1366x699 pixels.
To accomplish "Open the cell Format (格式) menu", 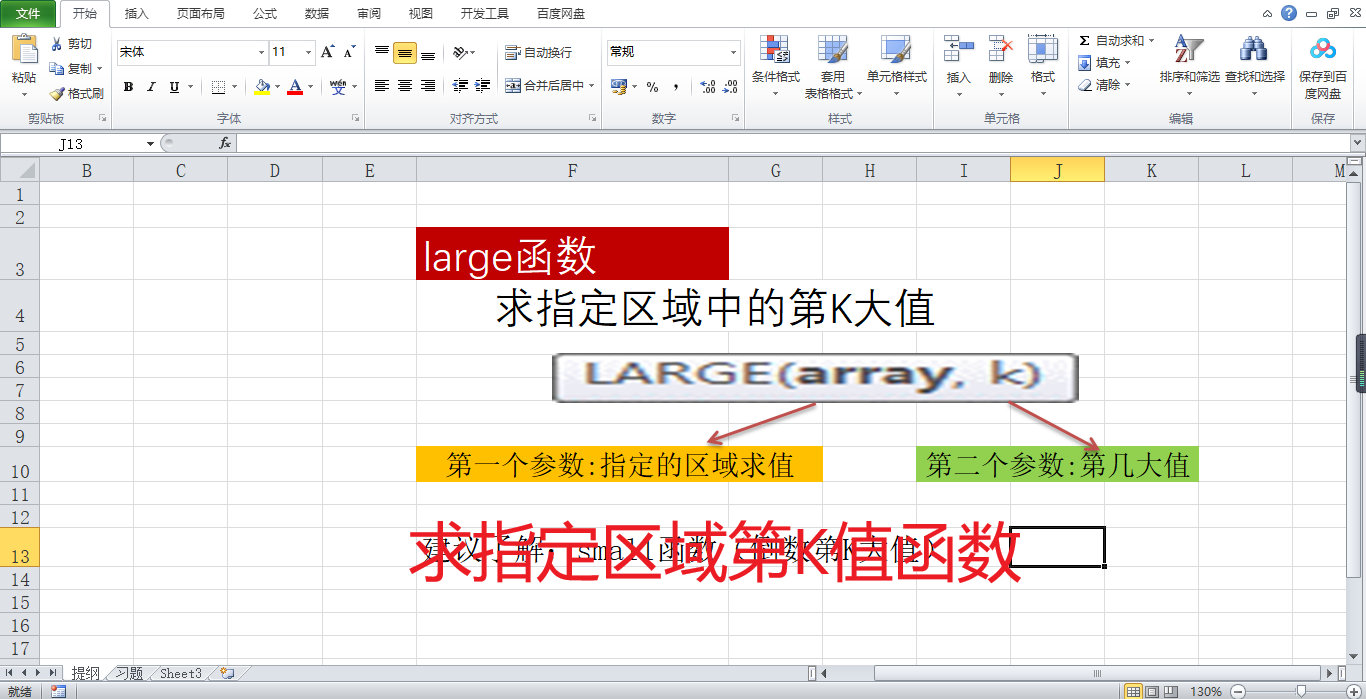I will click(x=1043, y=66).
